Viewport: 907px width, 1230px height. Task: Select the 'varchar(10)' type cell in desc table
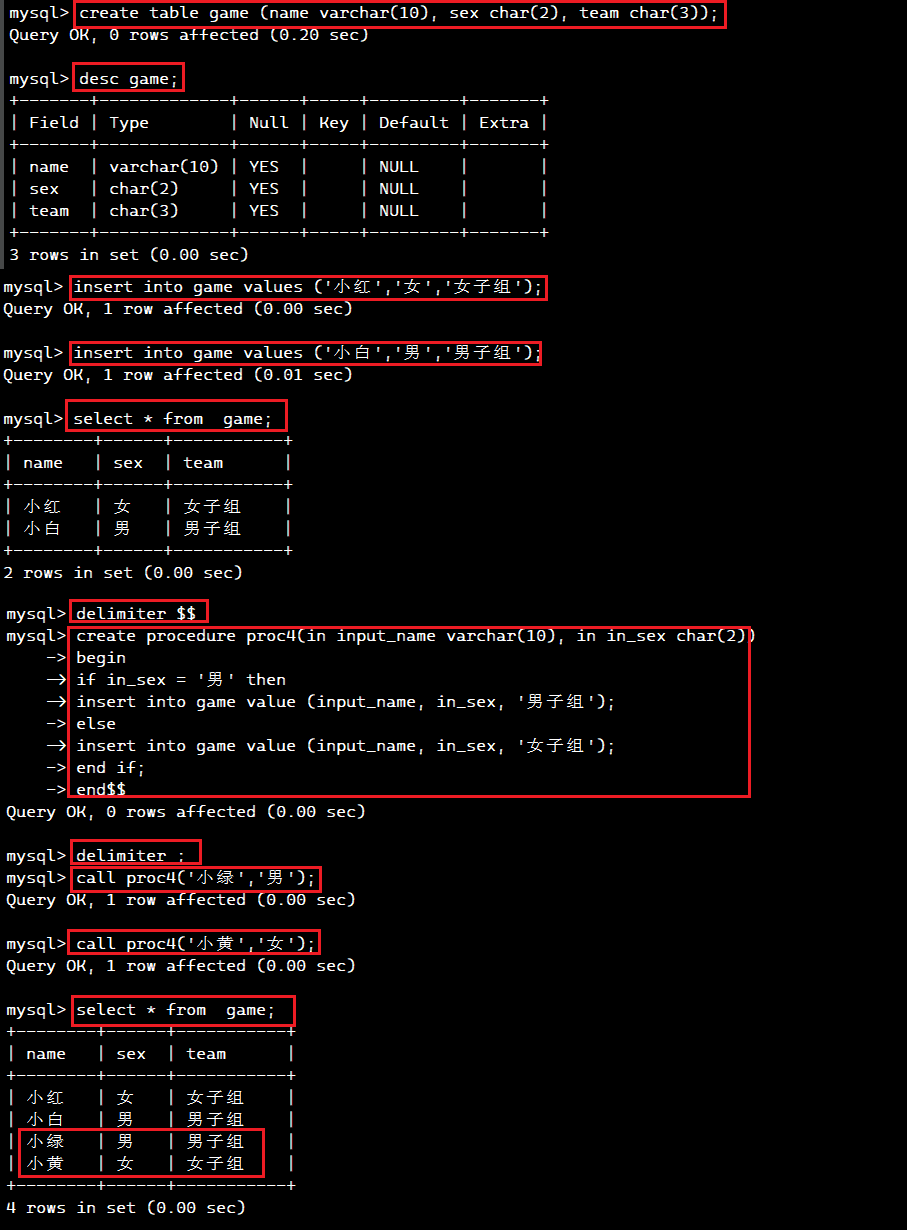coord(163,167)
